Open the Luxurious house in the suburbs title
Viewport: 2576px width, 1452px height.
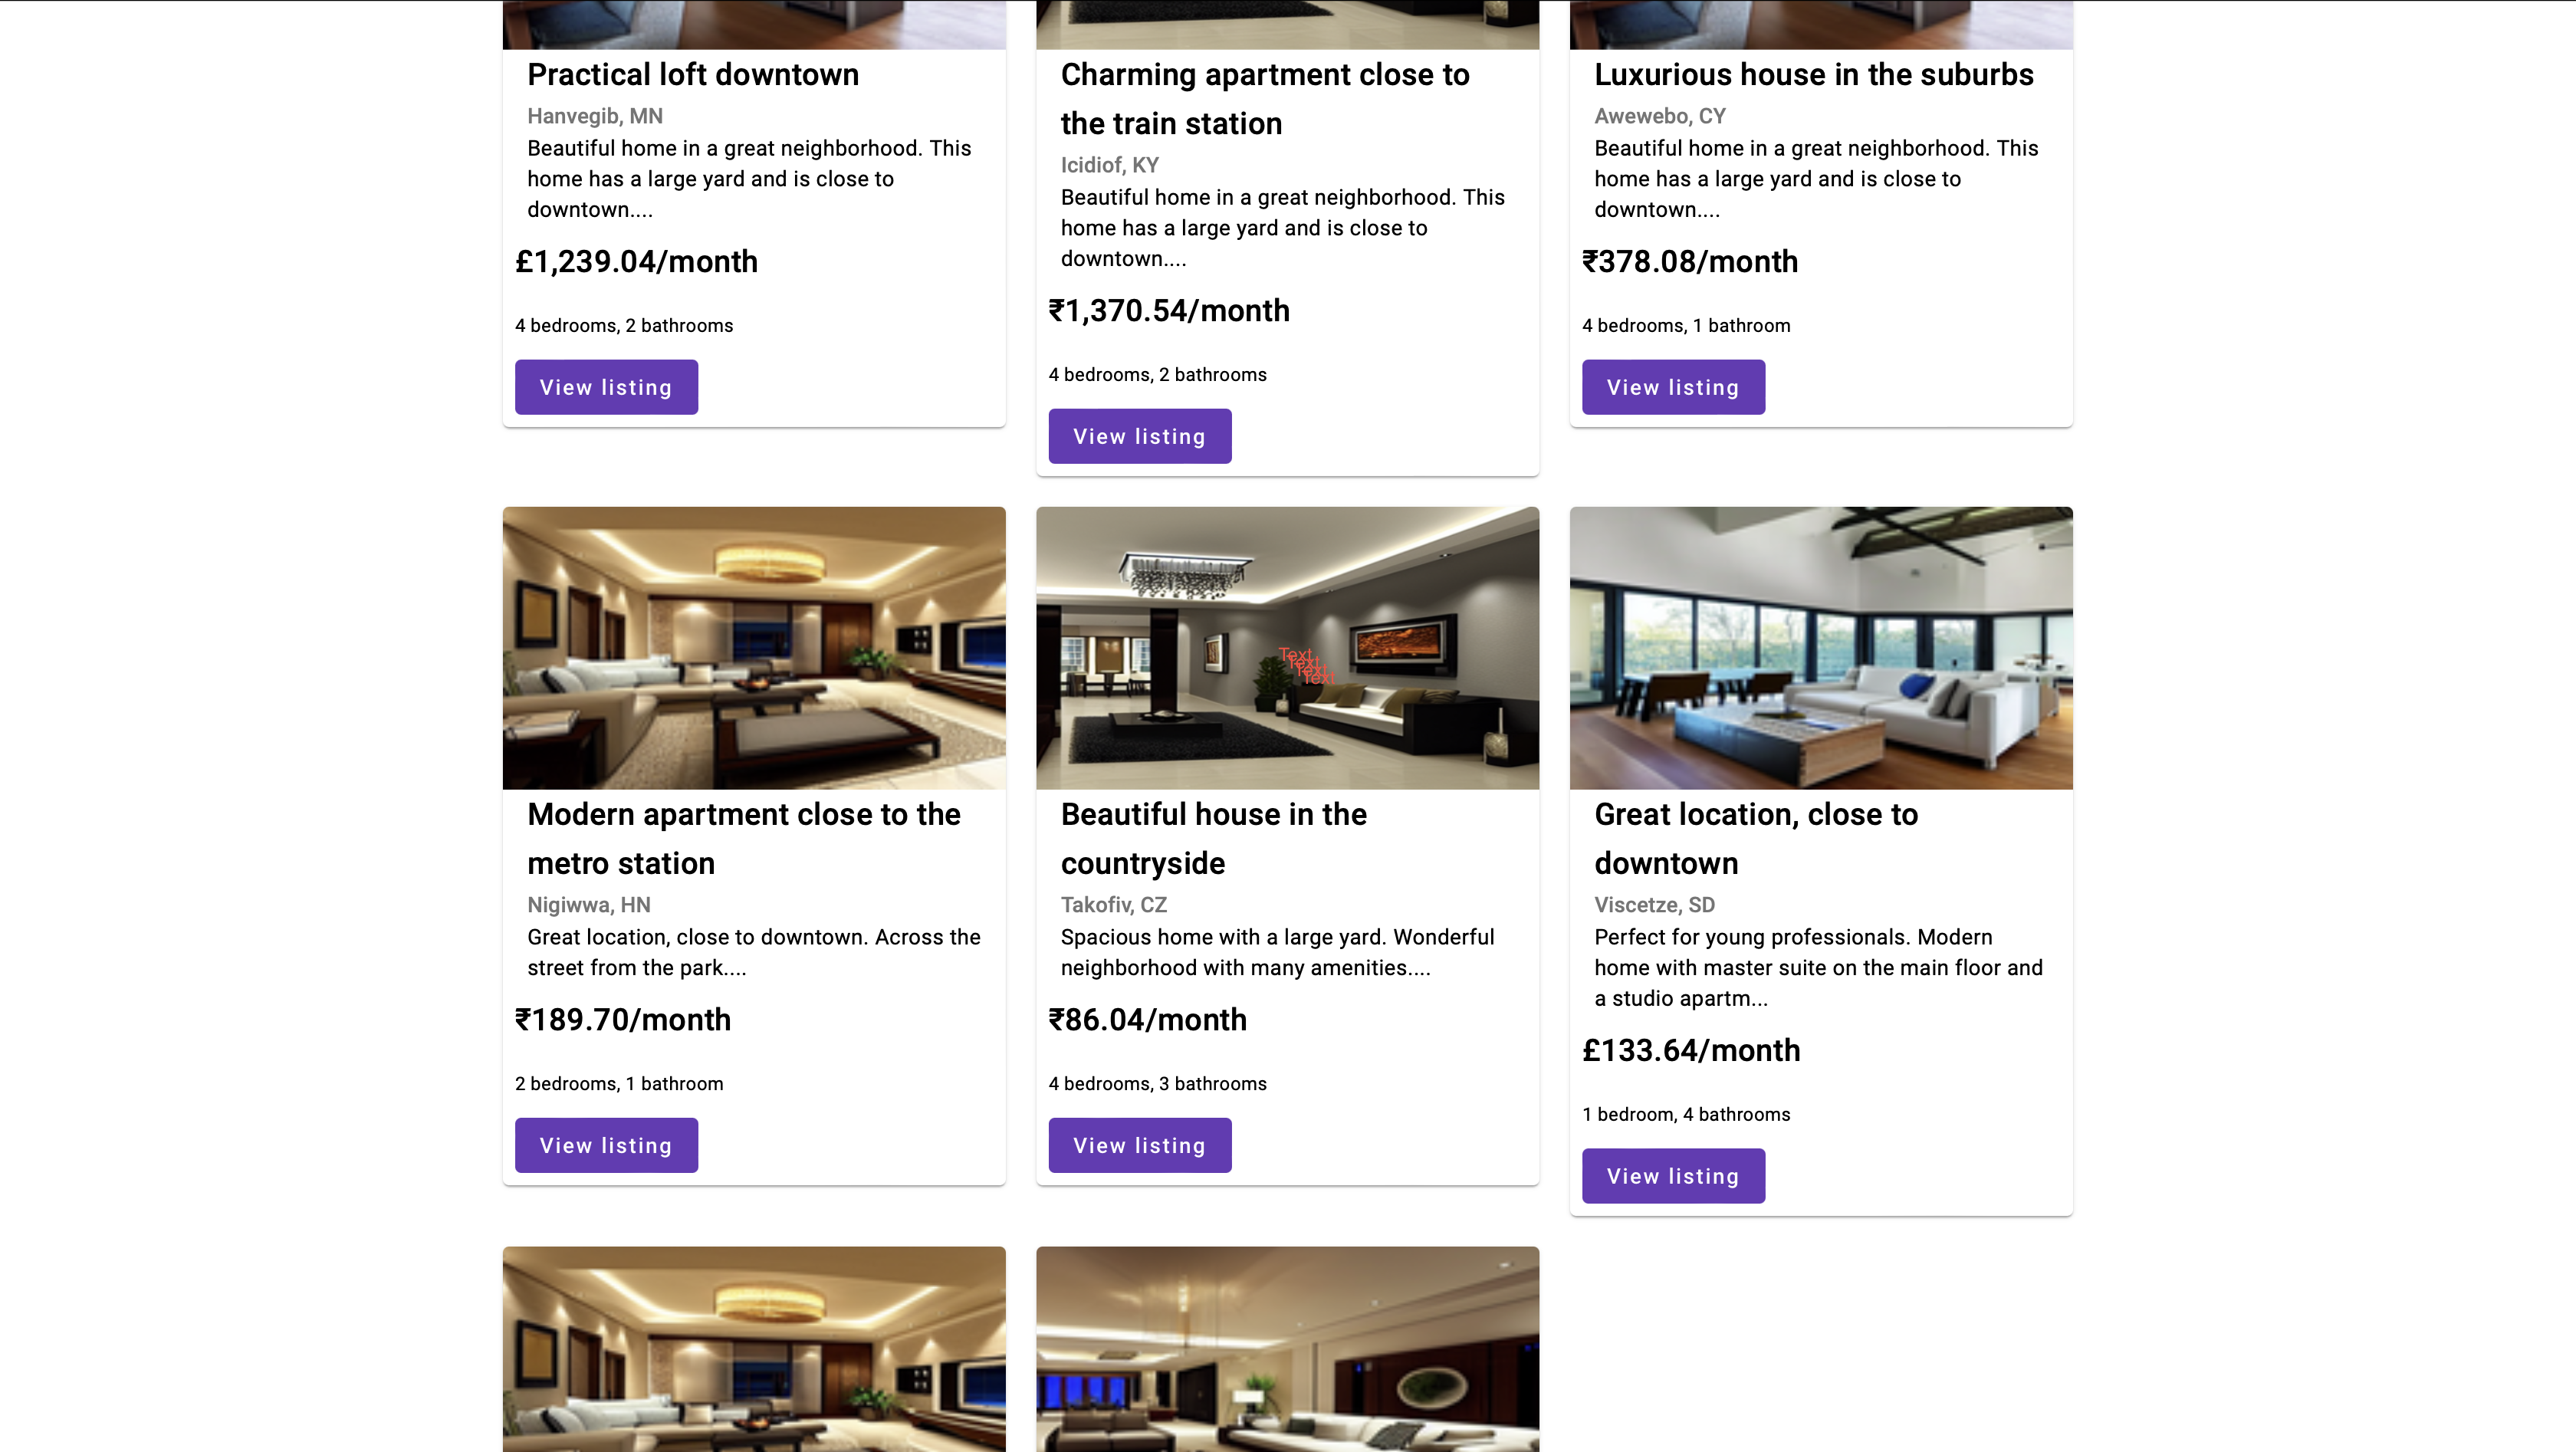[x=1813, y=74]
